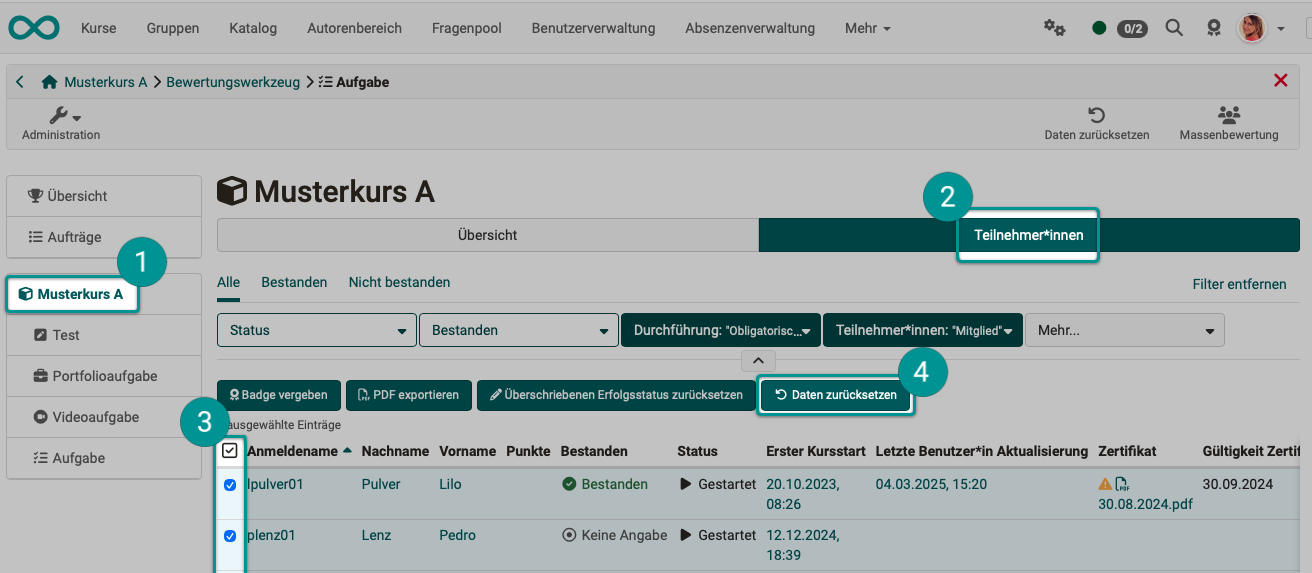Sort by Nachname column header

click(x=395, y=451)
